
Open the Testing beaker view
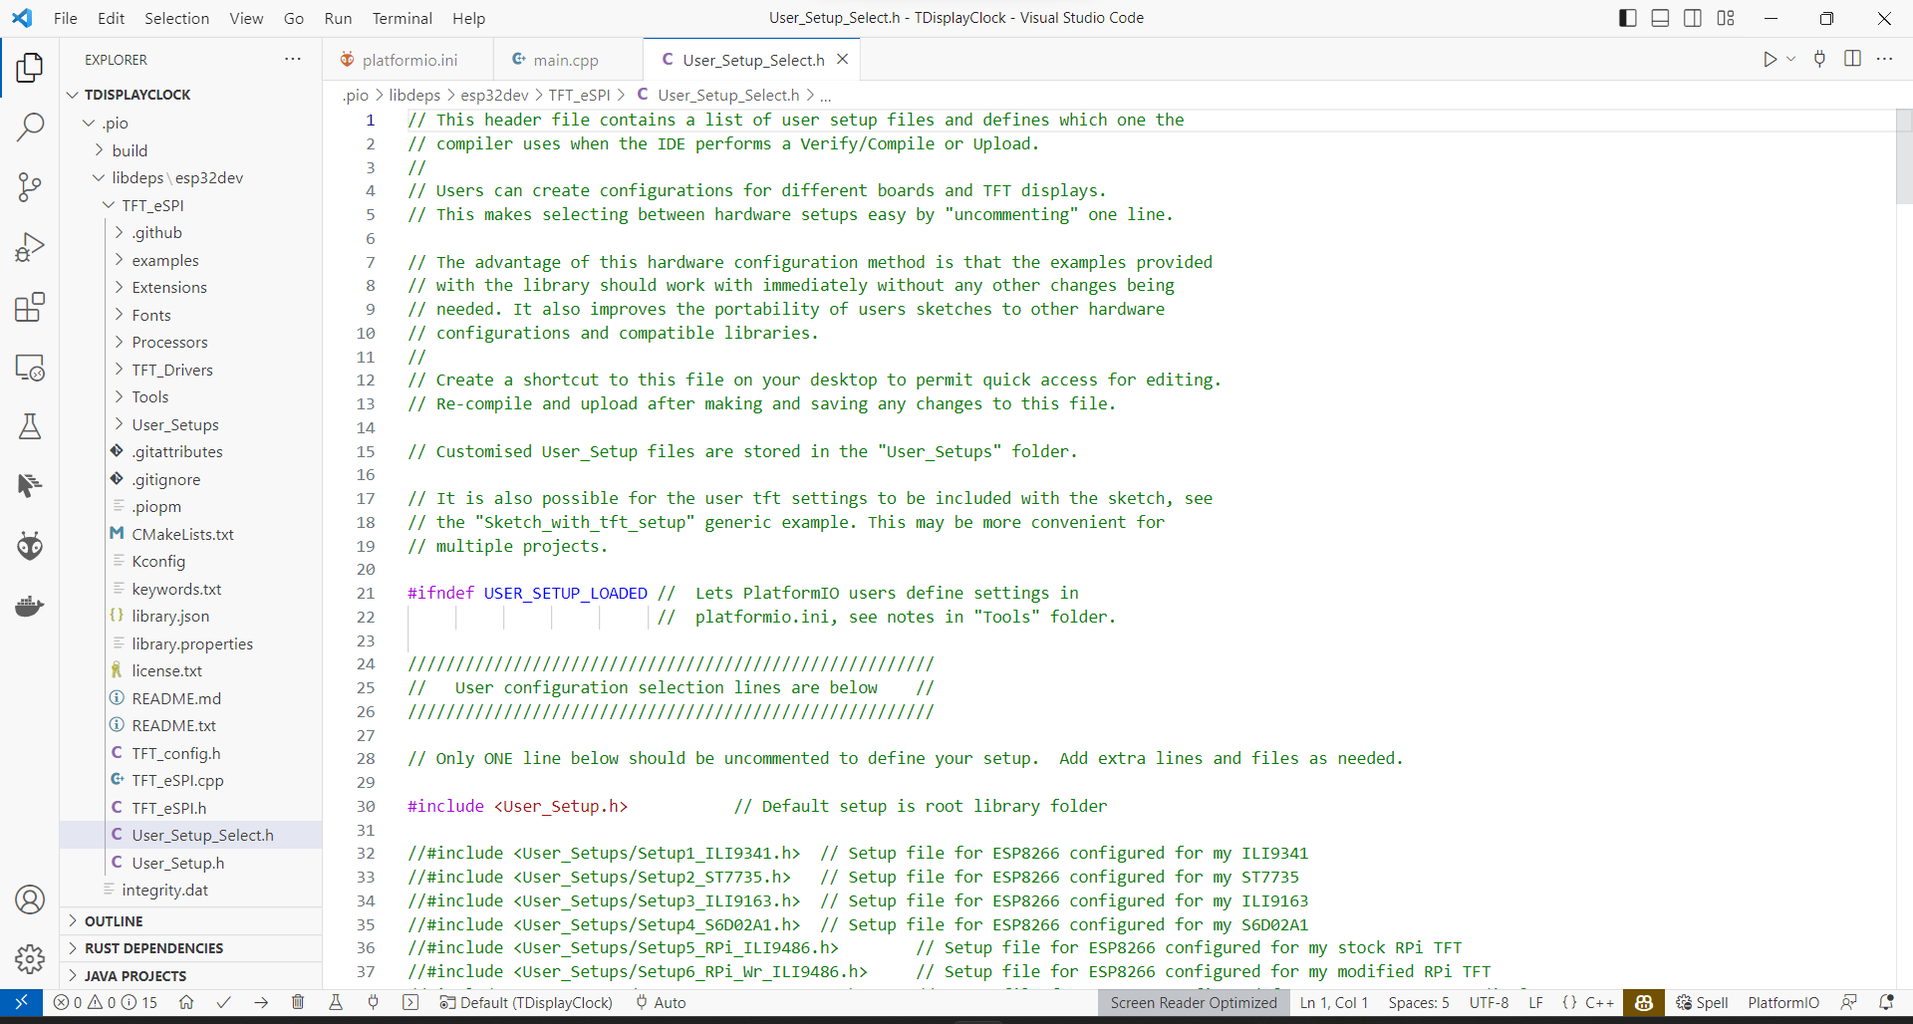[x=30, y=426]
